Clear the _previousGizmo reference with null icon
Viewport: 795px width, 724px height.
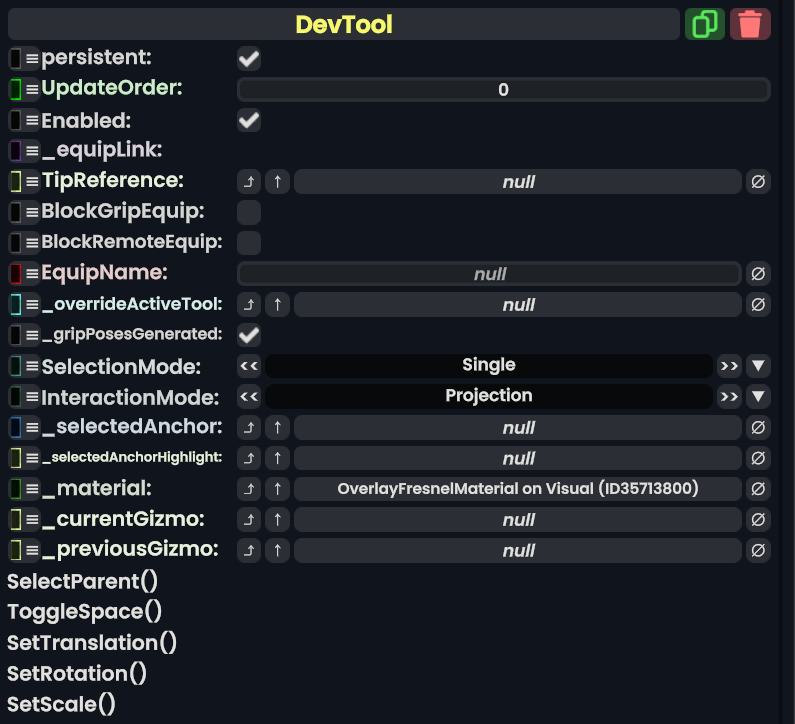758,550
